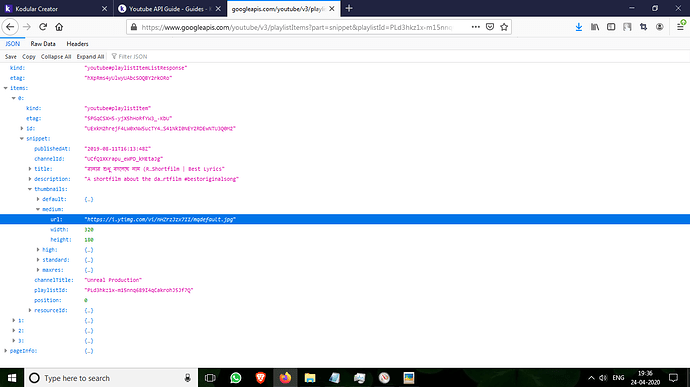690x387 pixels.
Task: Open Task View on taskbar
Action: point(210,378)
